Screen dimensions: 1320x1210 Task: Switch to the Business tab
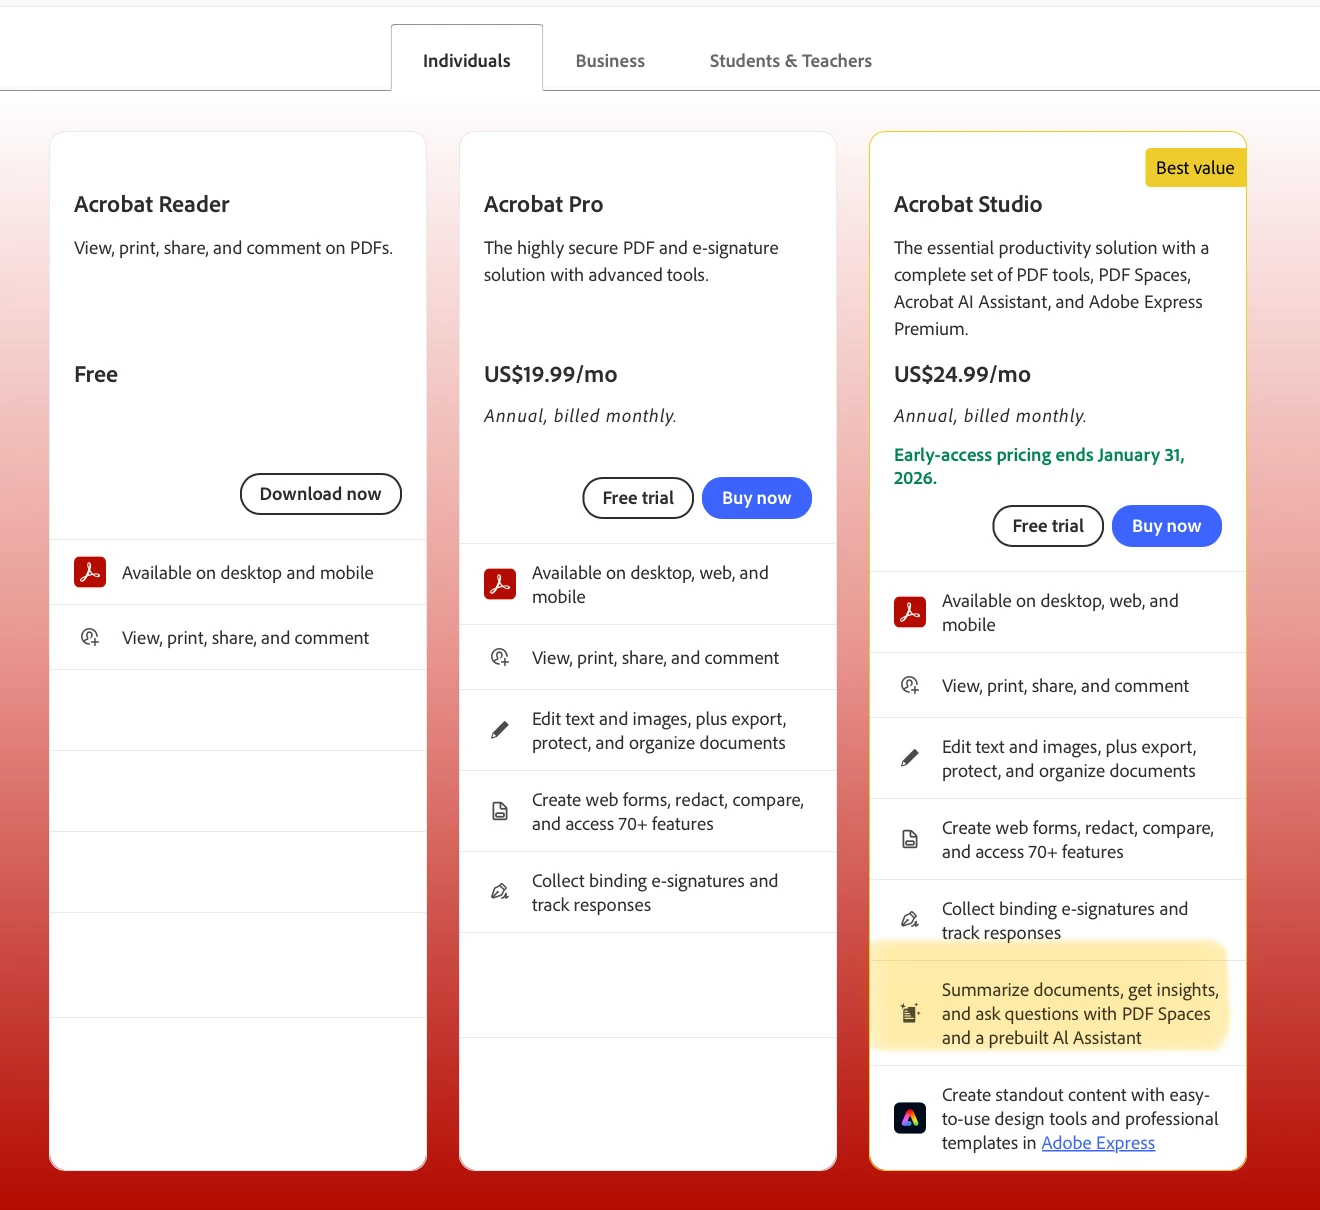(610, 61)
